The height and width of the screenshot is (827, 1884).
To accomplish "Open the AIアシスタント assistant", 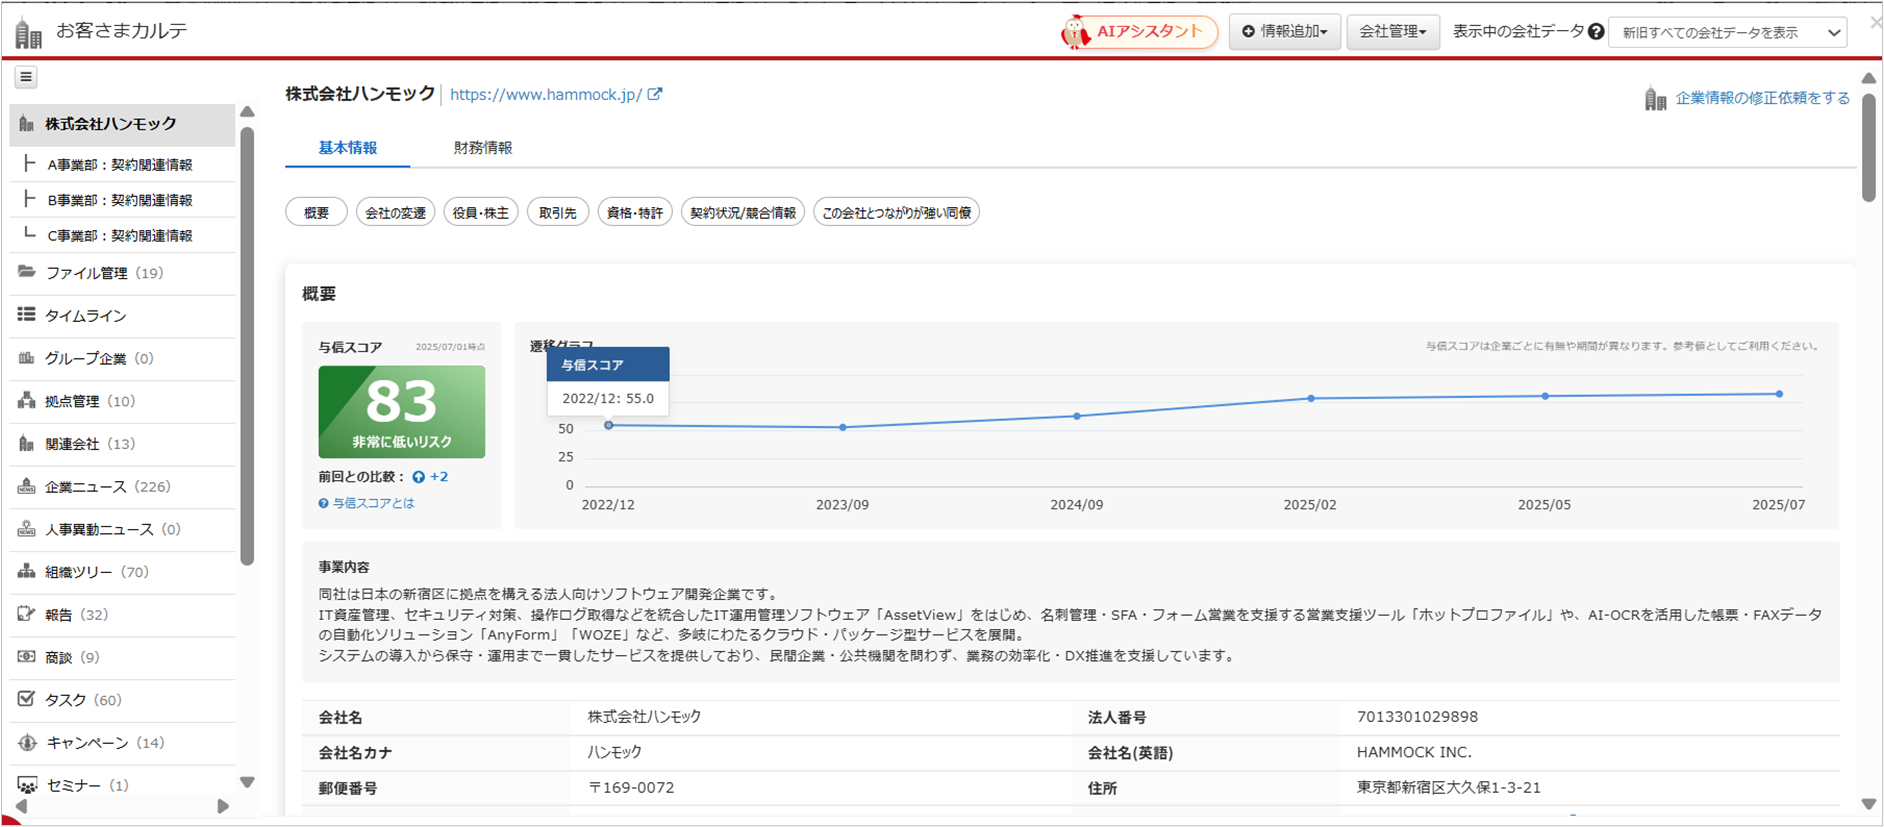I will pyautogui.click(x=1138, y=32).
